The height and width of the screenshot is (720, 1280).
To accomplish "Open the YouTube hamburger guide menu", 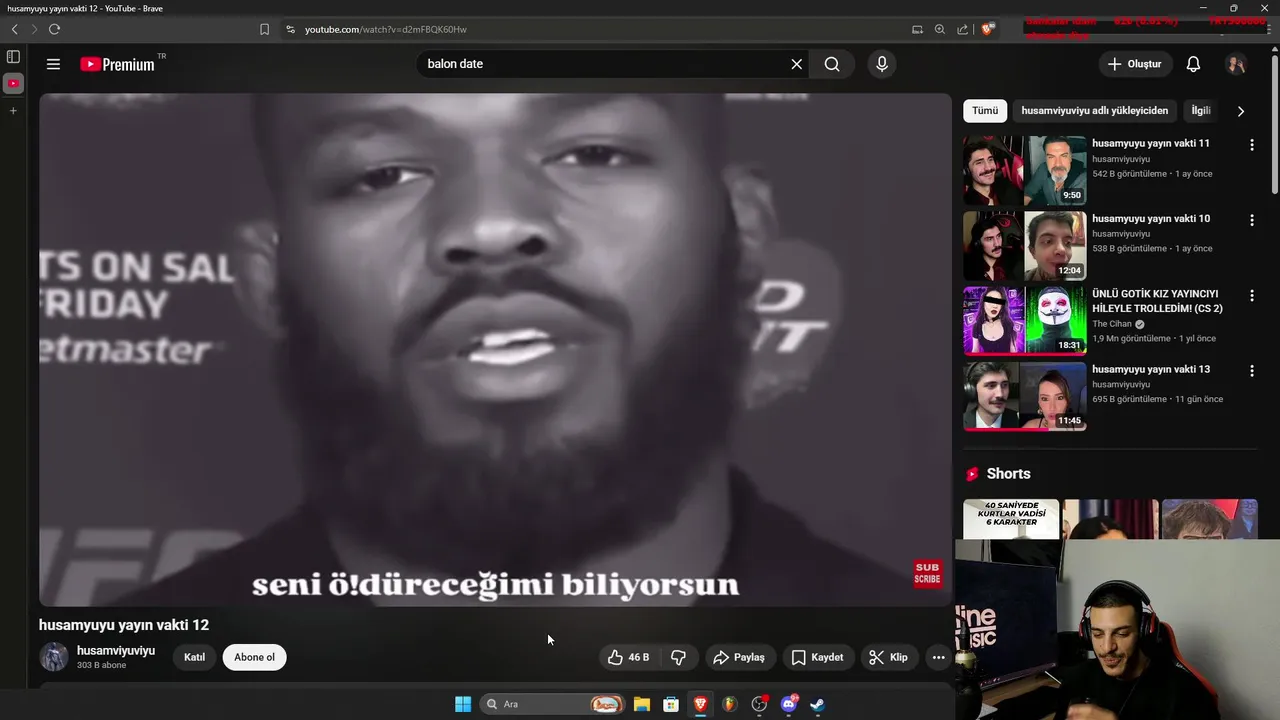I will point(54,64).
